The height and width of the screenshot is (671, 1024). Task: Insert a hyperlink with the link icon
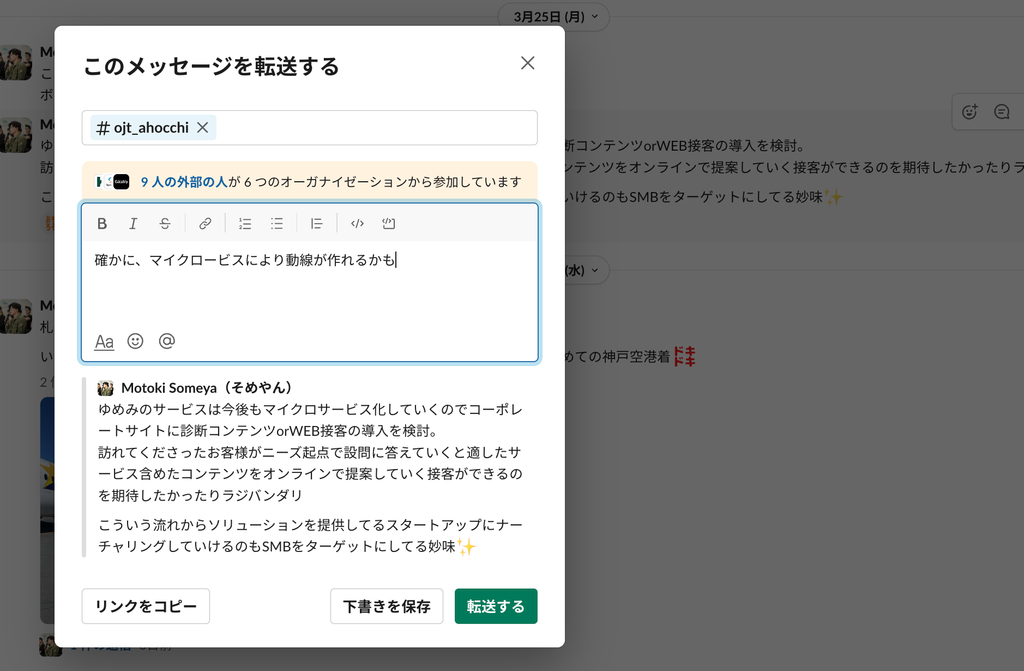point(205,224)
